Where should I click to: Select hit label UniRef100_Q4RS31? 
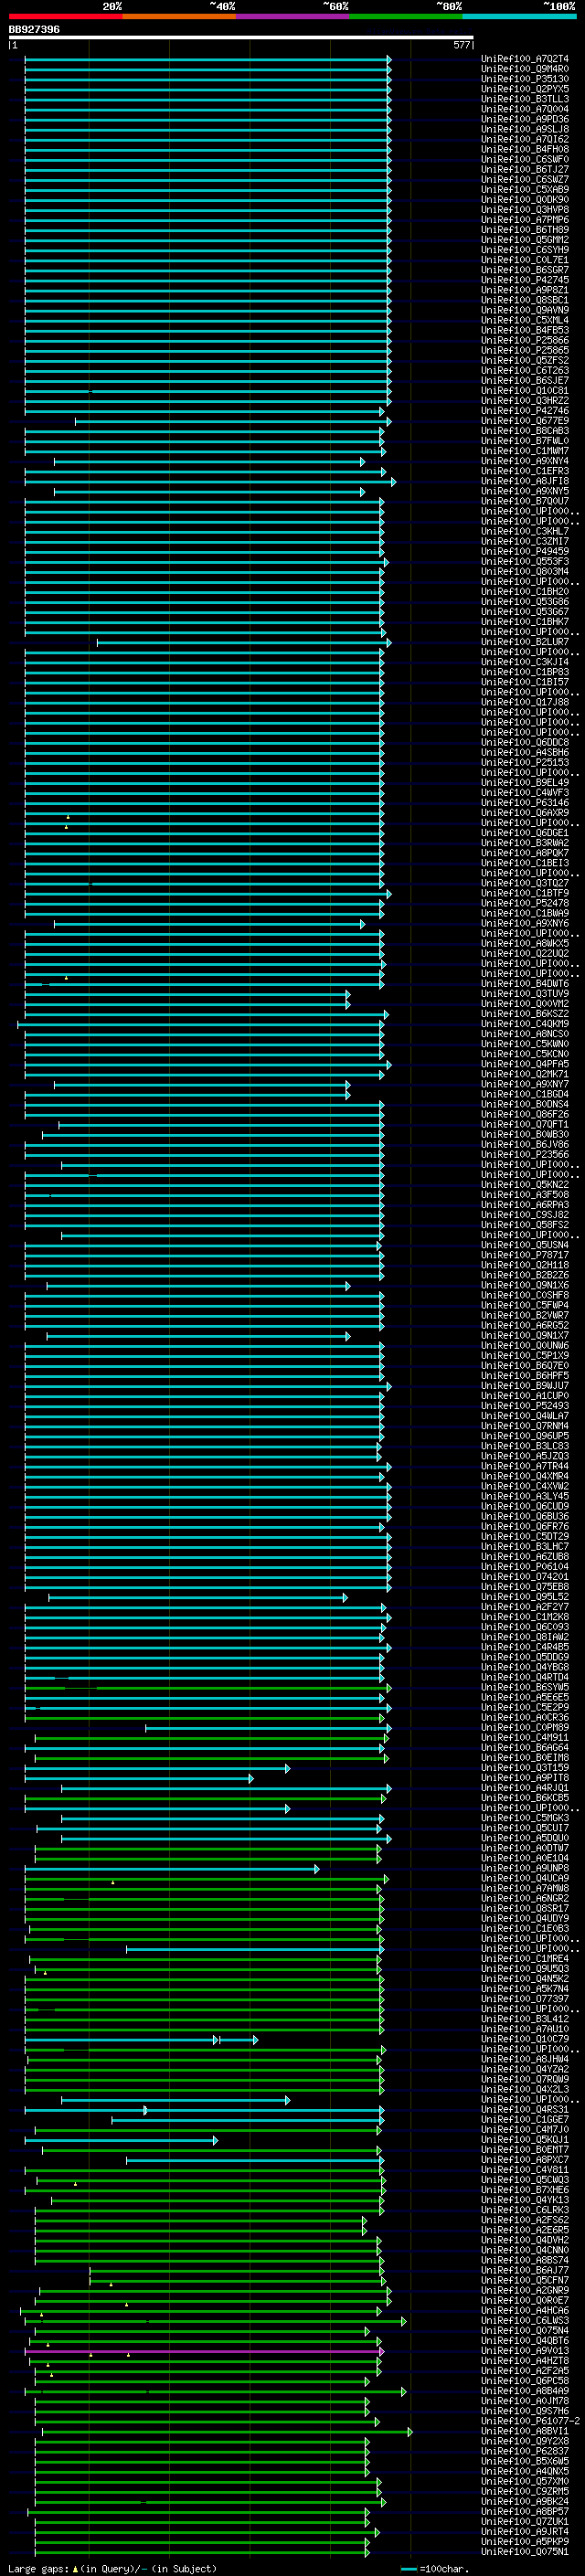[x=525, y=2109]
